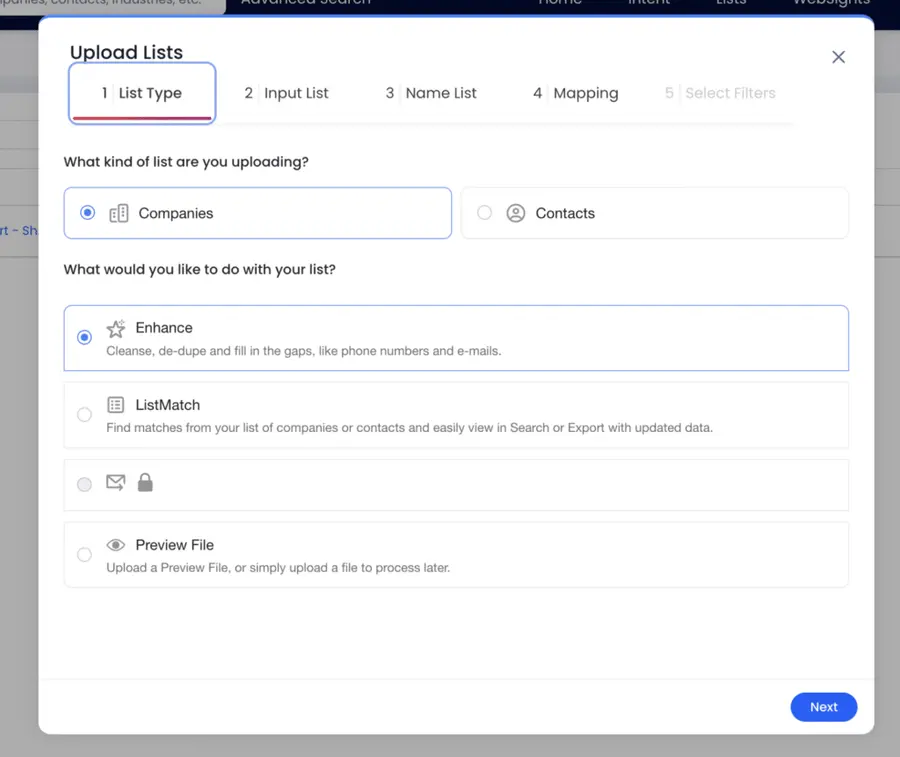Open the Select Filters step
900x757 pixels.
pos(720,93)
